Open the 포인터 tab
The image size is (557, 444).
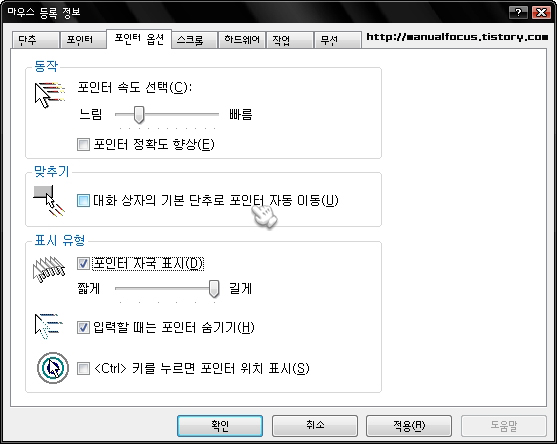[83, 40]
